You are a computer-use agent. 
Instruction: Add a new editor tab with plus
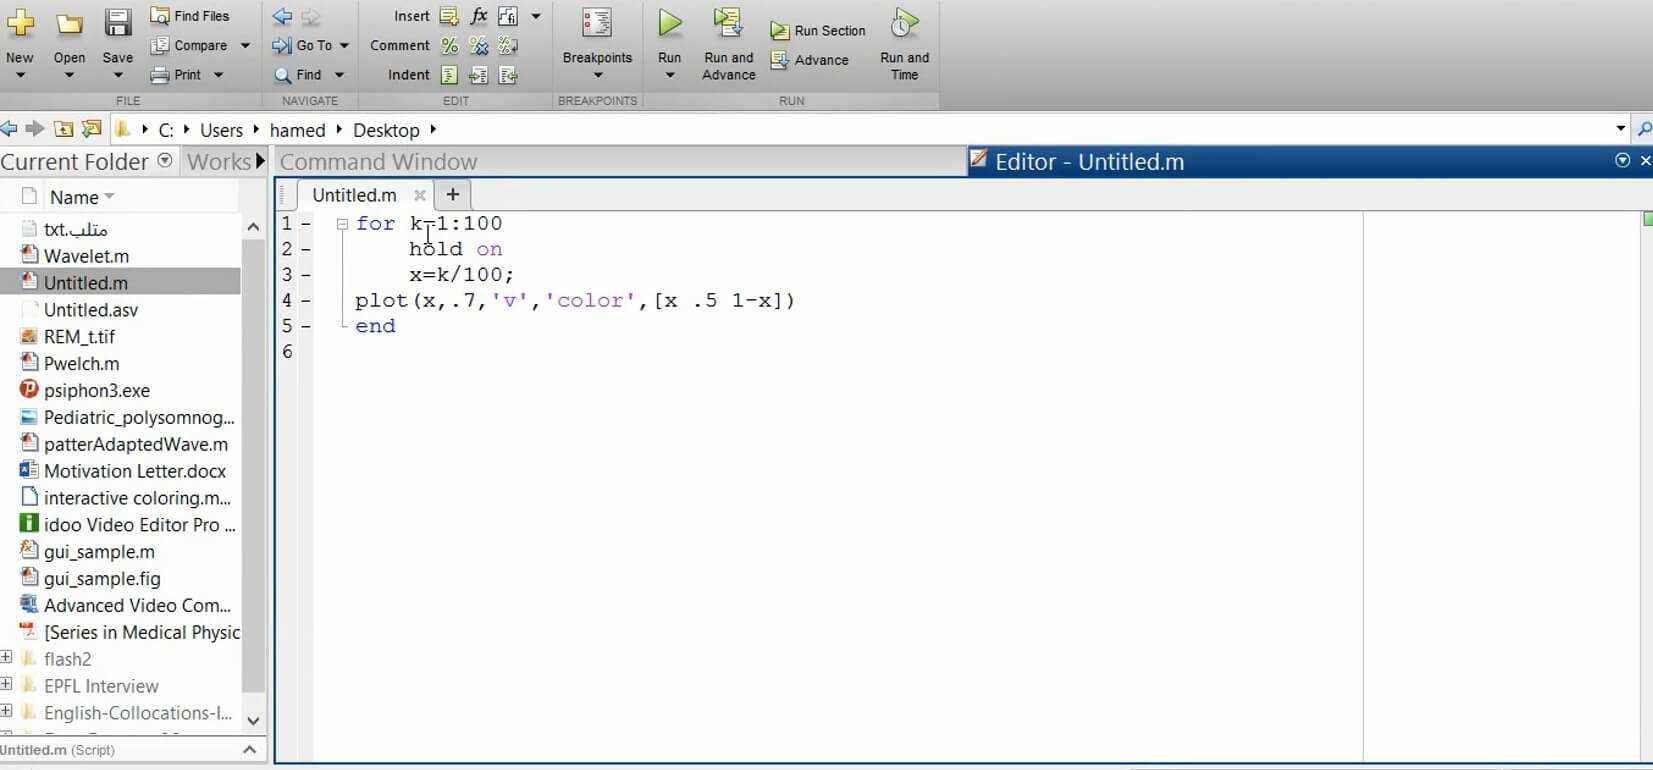452,195
